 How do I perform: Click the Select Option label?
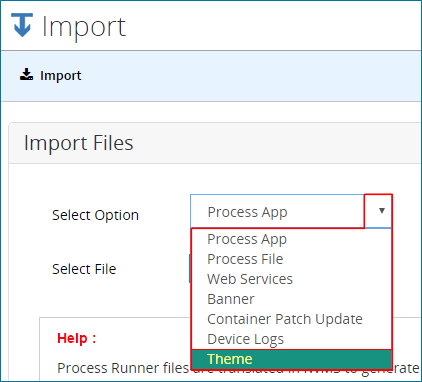click(x=95, y=215)
